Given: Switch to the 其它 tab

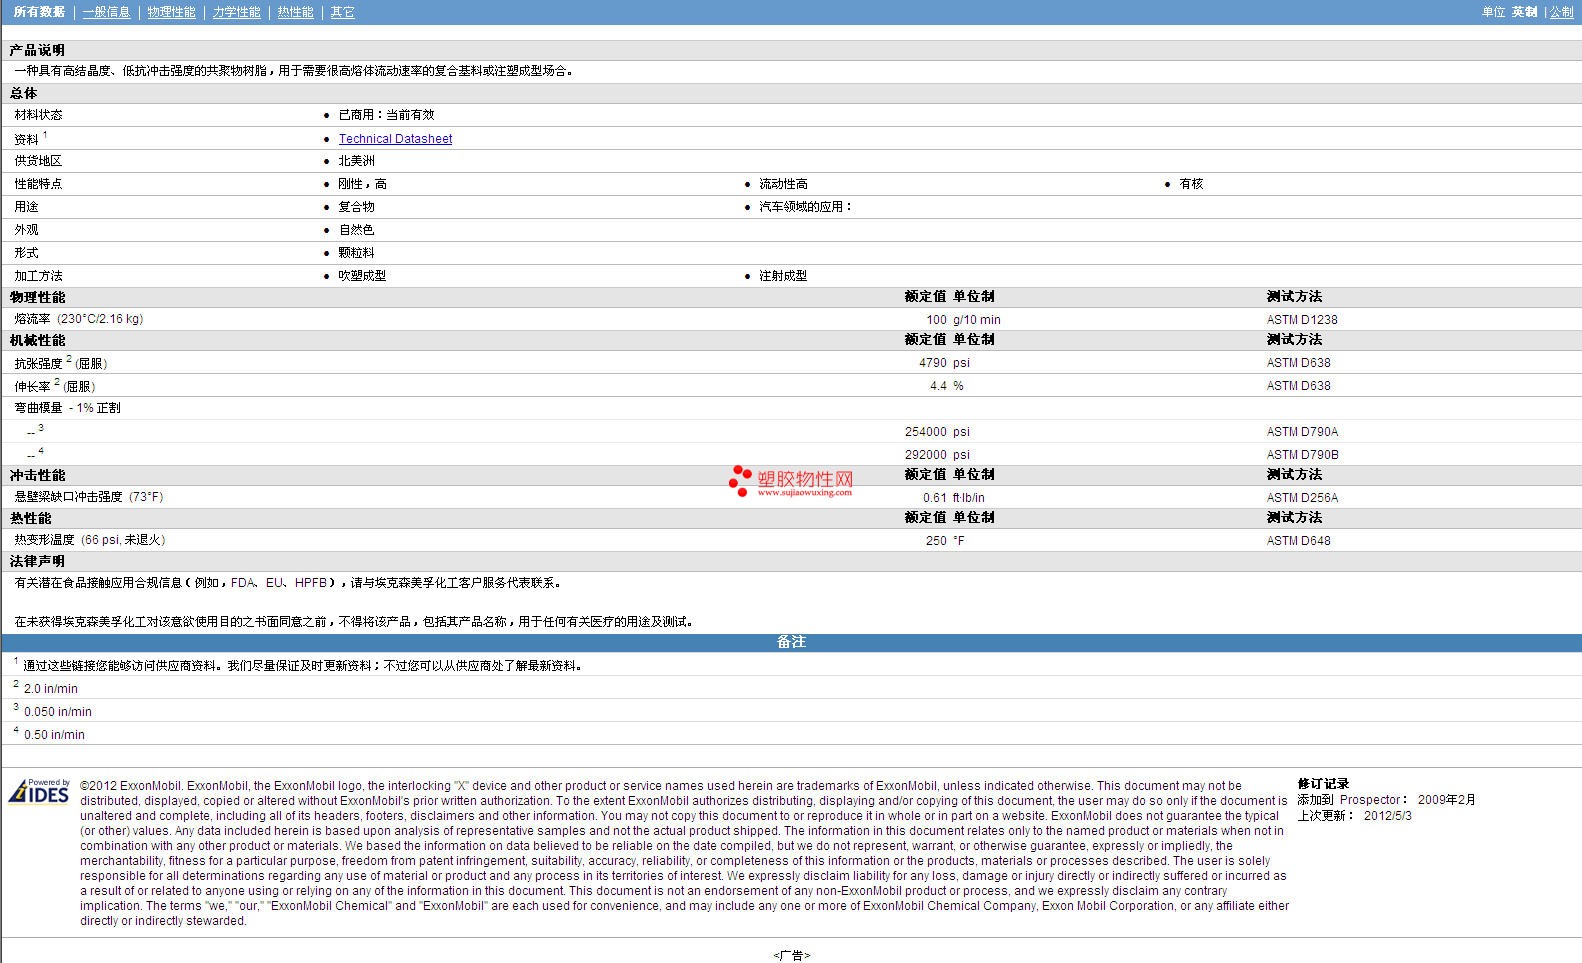Looking at the screenshot, I should click(x=342, y=12).
